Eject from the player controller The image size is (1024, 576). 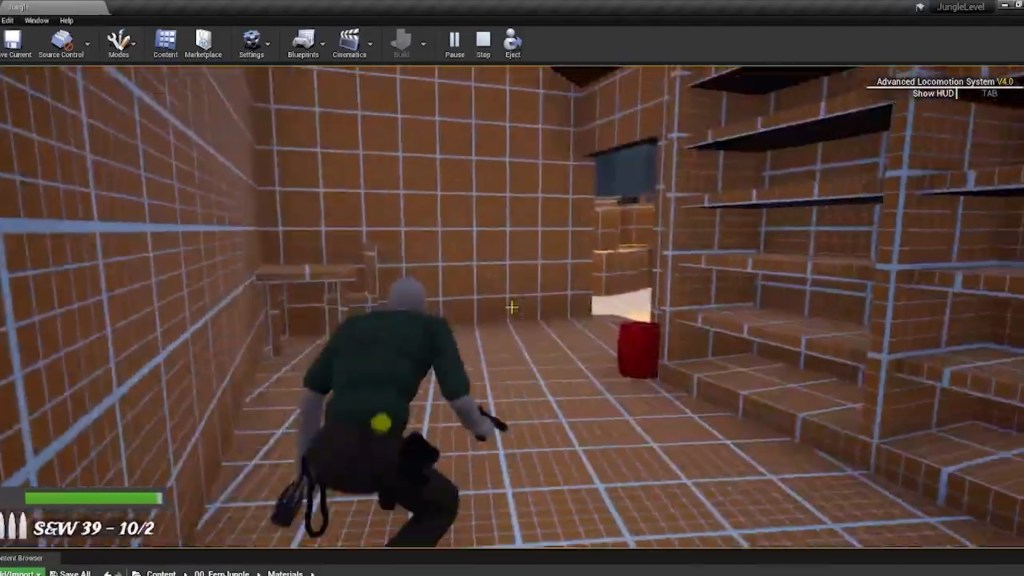pos(512,41)
